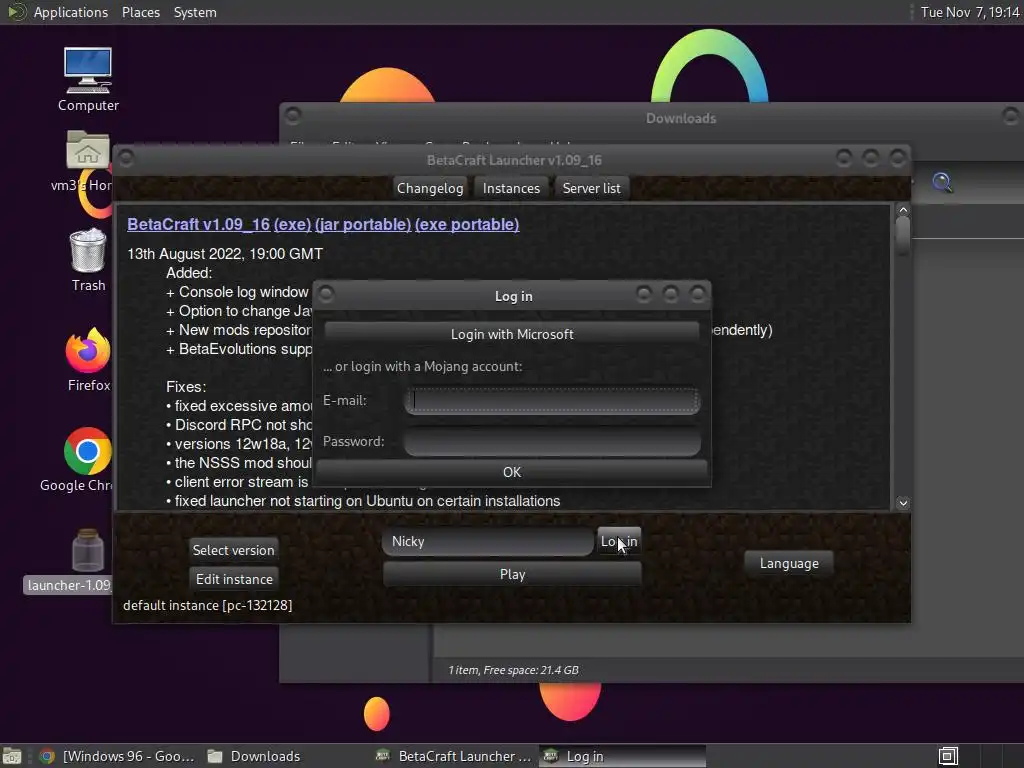Screen dimensions: 1024x768
Task: Open the Computer desktop icon
Action: coord(88,78)
